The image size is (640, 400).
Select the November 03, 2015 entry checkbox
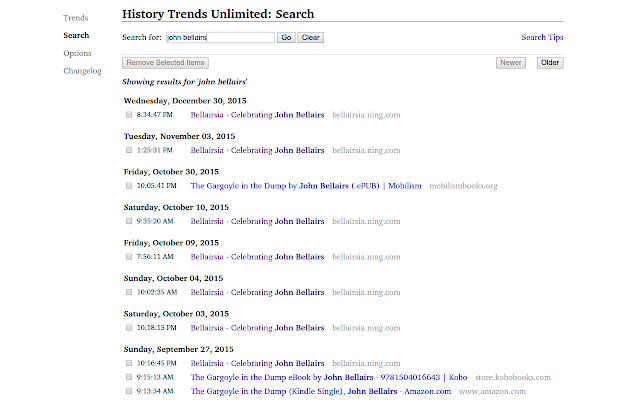(129, 150)
